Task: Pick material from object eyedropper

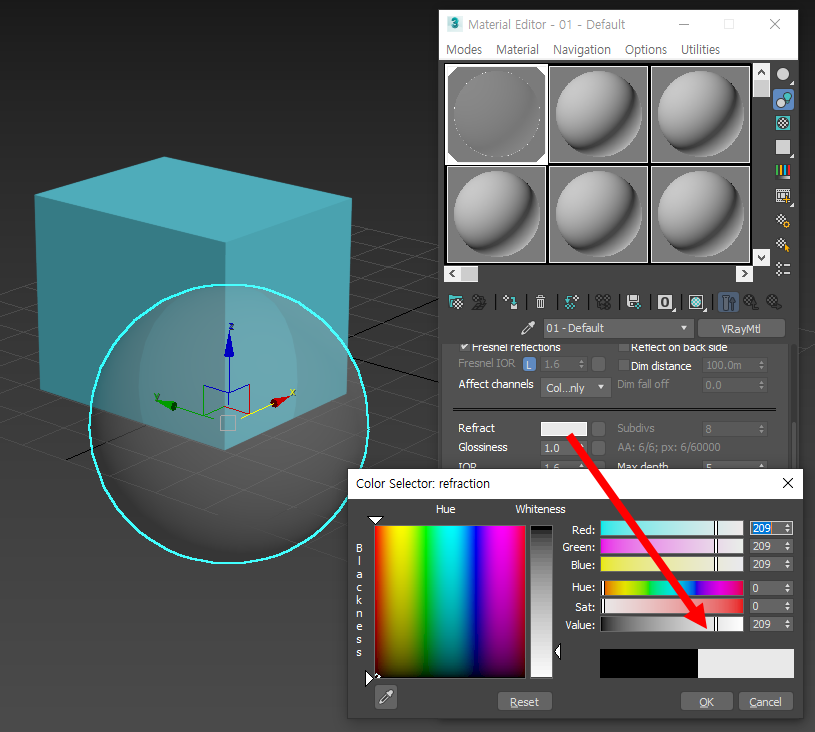Action: pos(528,328)
